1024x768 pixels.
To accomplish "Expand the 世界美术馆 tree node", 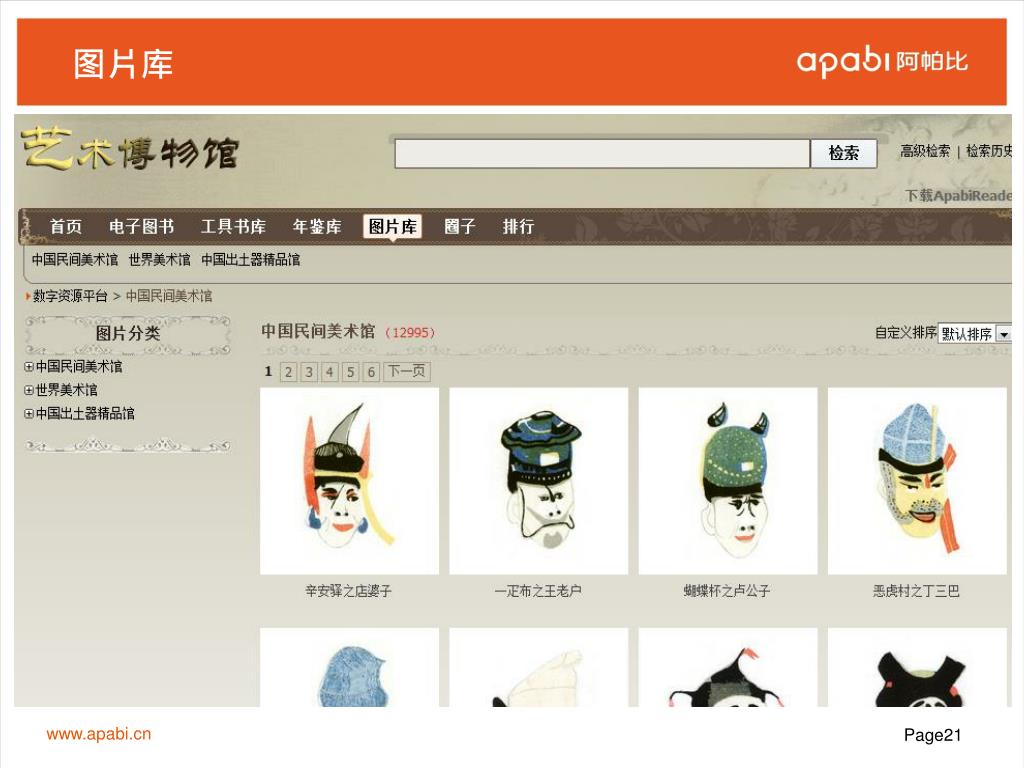I will pyautogui.click(x=29, y=391).
